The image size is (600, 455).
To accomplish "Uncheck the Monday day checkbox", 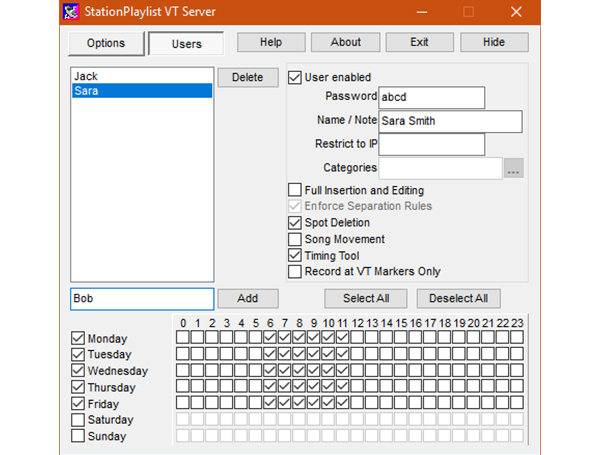I will tap(78, 338).
